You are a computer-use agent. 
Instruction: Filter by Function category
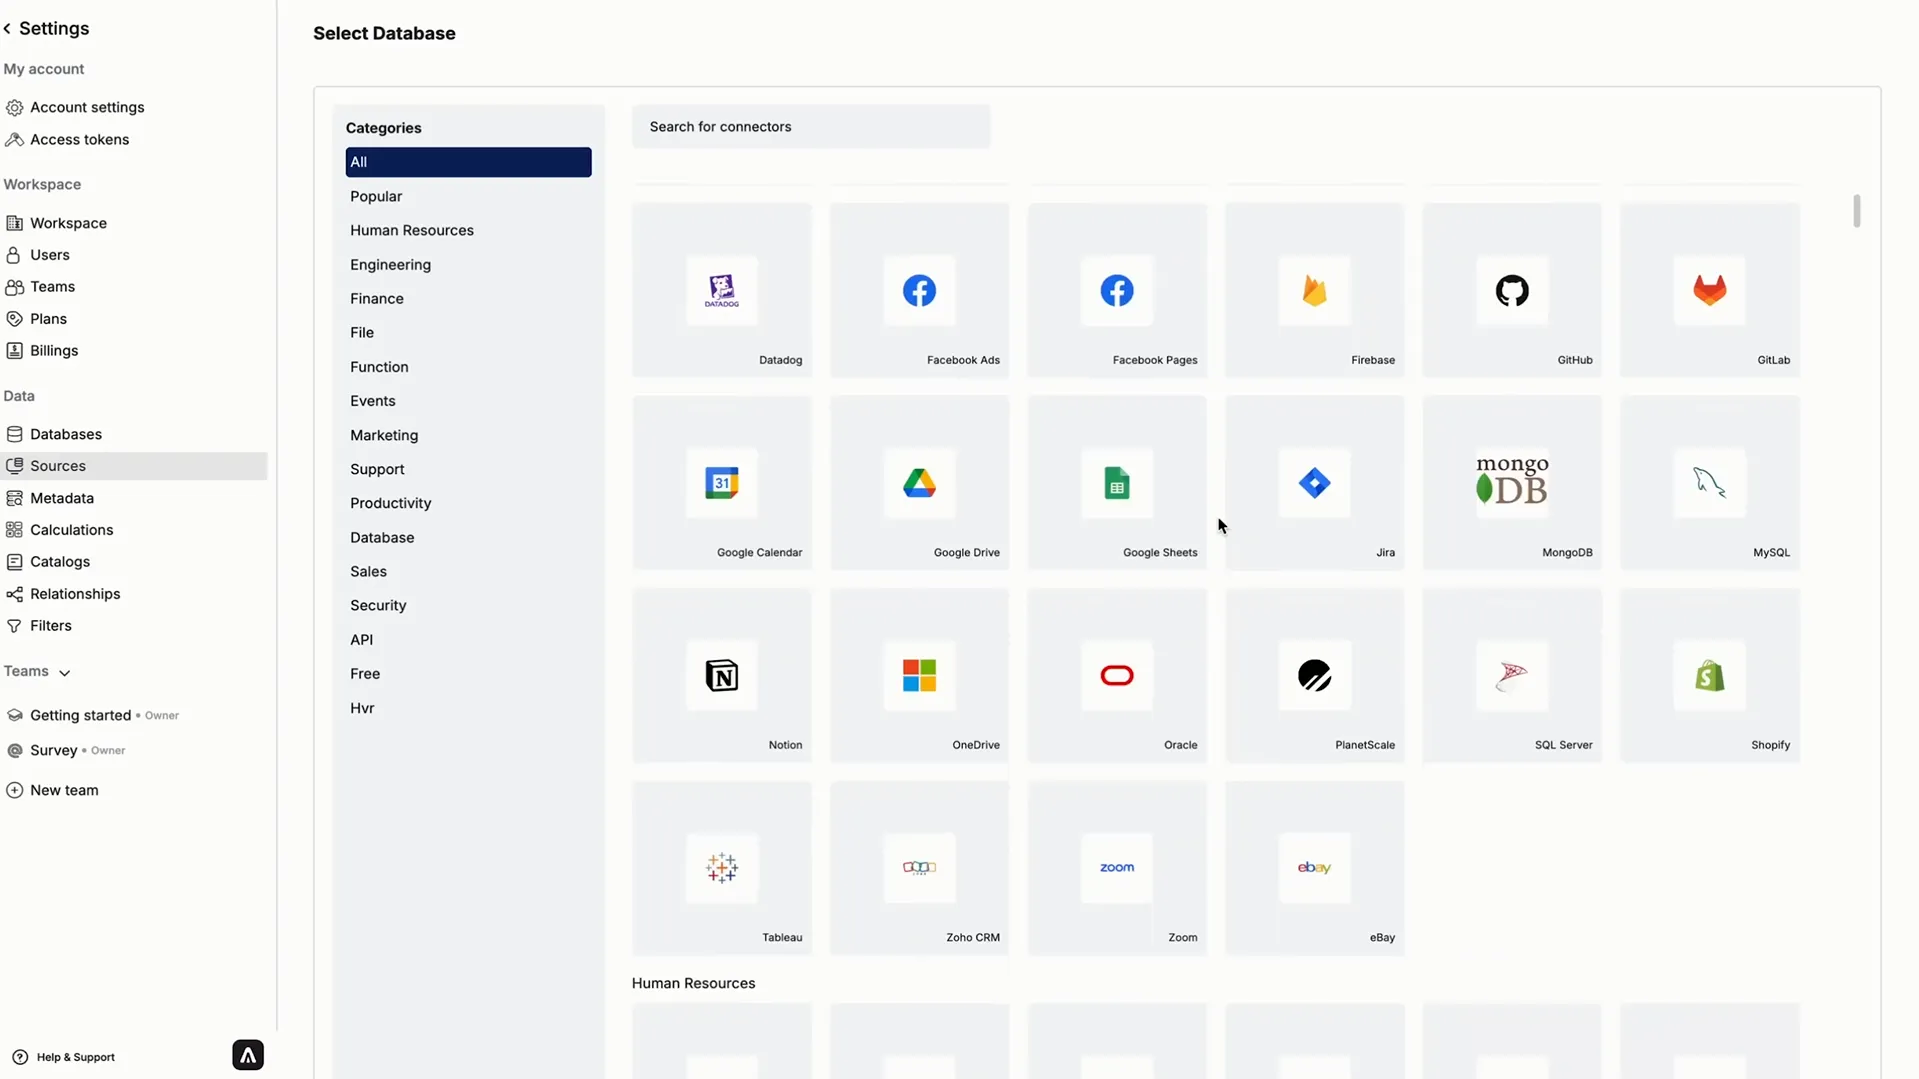tap(379, 367)
